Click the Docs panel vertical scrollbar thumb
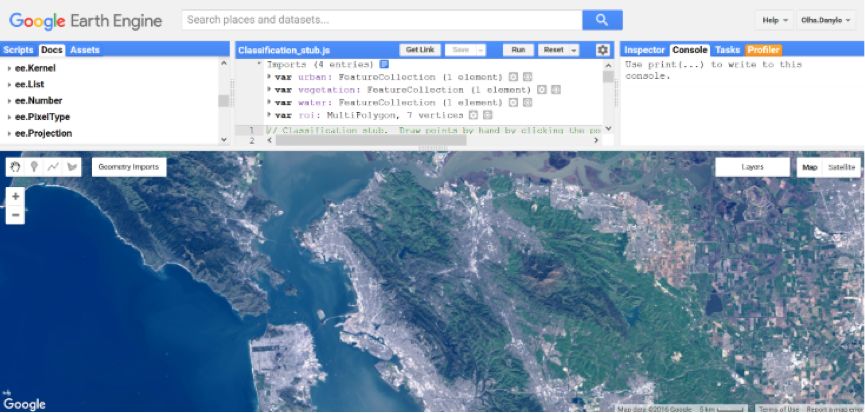 click(x=223, y=100)
